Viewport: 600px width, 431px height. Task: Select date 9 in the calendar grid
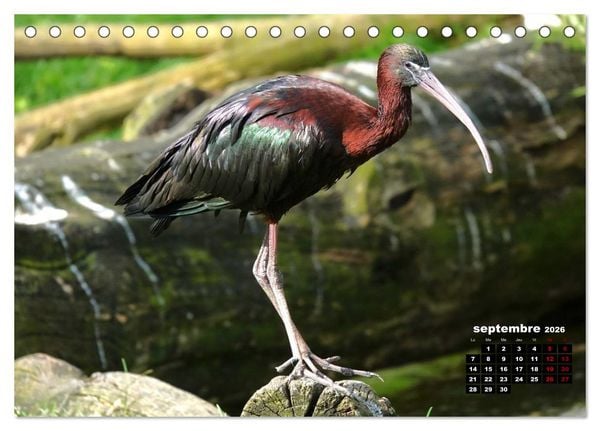tap(504, 359)
